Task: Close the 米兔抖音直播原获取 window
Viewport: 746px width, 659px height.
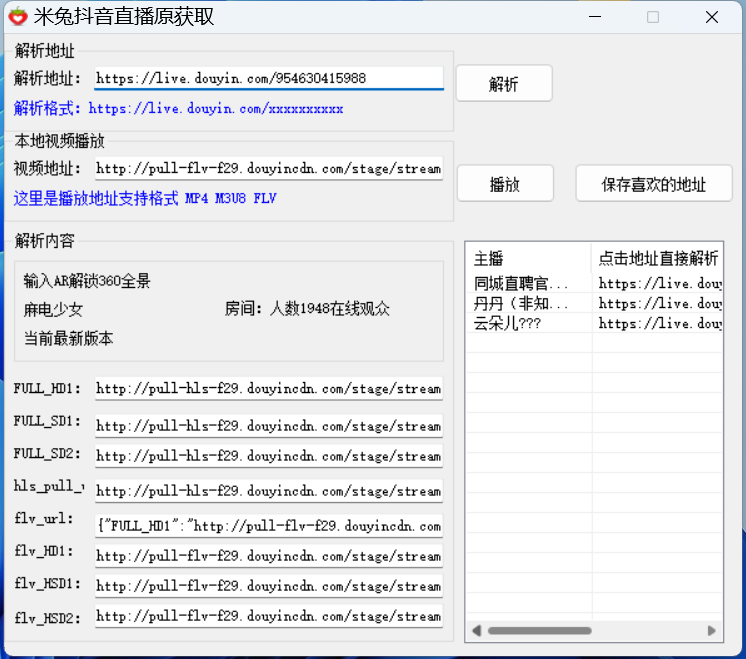Action: [x=712, y=17]
